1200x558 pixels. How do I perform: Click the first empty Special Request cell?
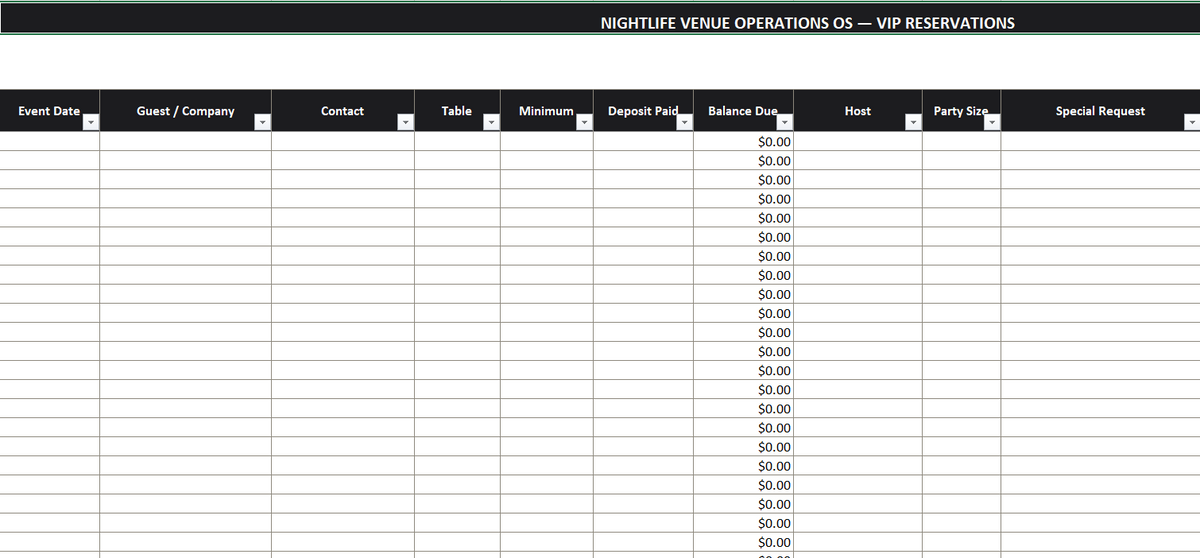(x=1100, y=142)
